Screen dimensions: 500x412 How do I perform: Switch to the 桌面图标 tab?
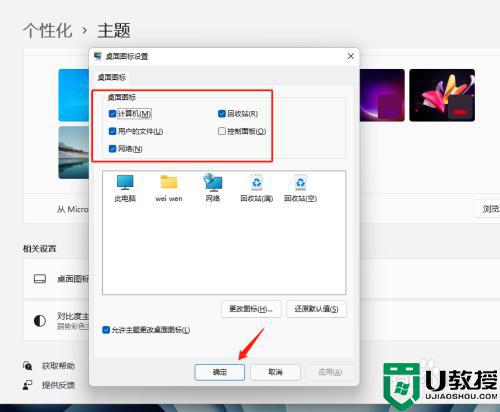pyautogui.click(x=112, y=77)
